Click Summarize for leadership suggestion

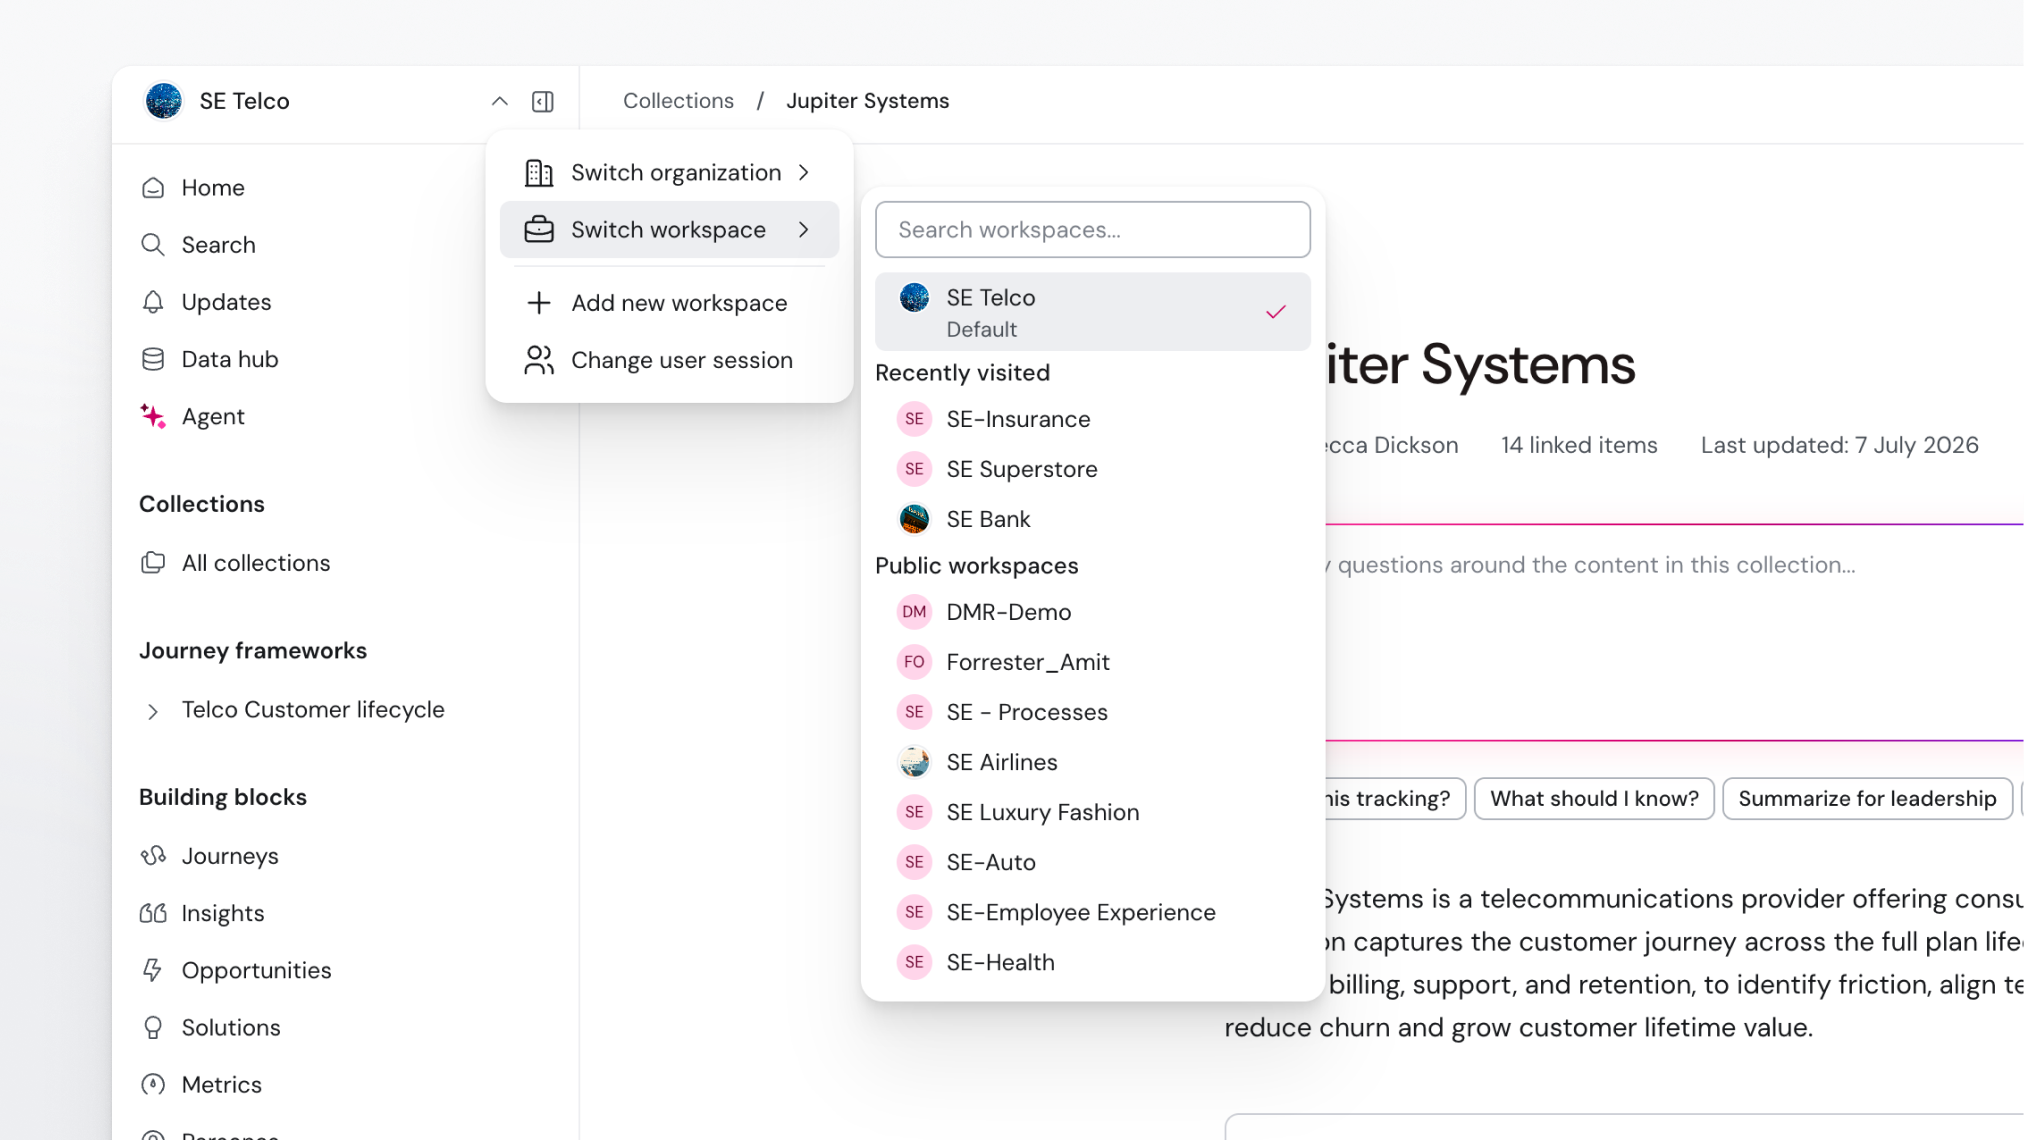tap(1867, 799)
